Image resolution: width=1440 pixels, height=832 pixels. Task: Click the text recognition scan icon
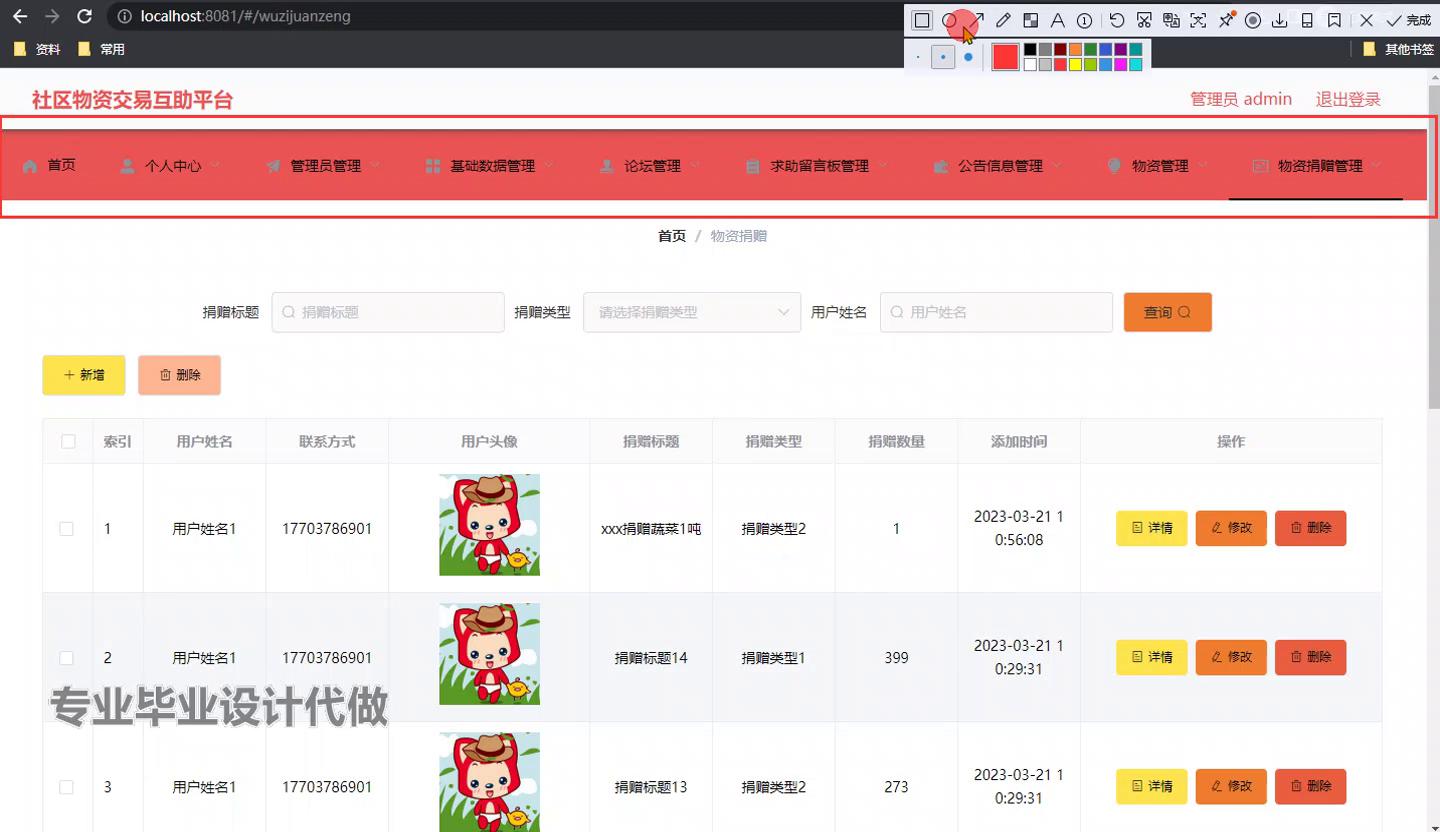pos(1198,20)
